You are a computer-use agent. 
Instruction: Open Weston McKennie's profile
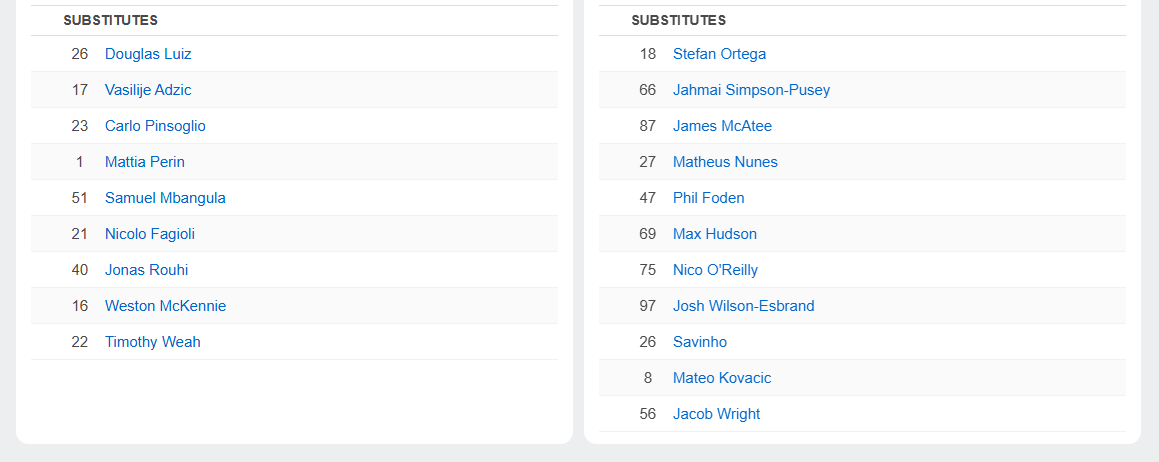coord(166,306)
